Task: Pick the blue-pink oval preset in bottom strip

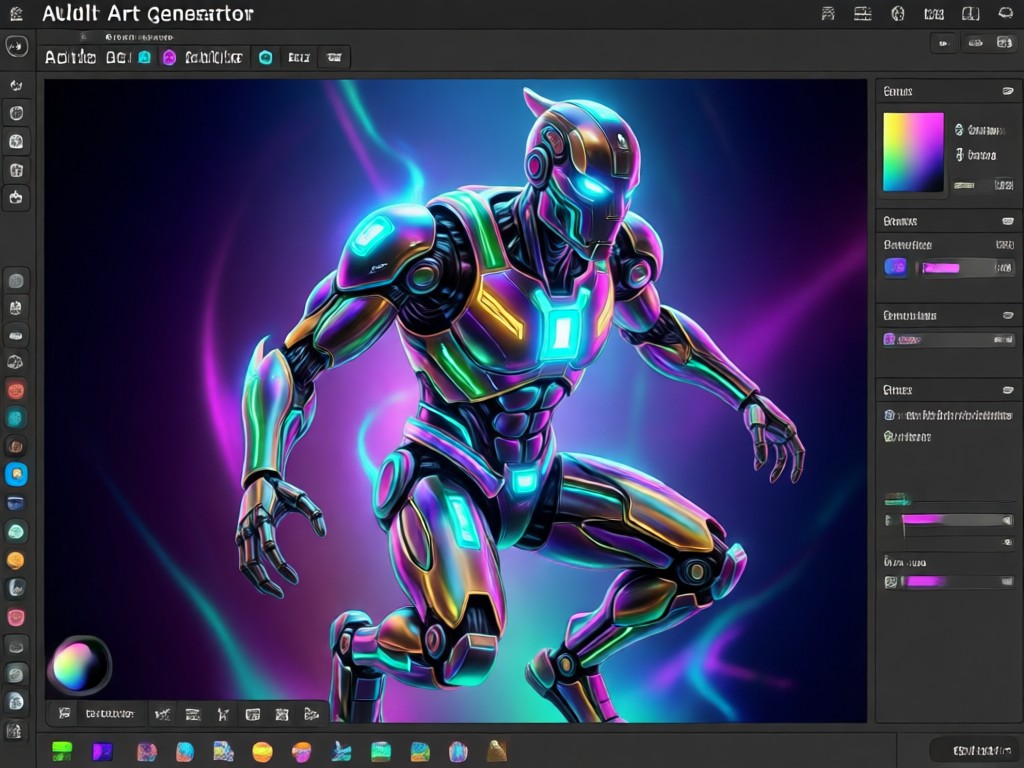Action: 458,752
